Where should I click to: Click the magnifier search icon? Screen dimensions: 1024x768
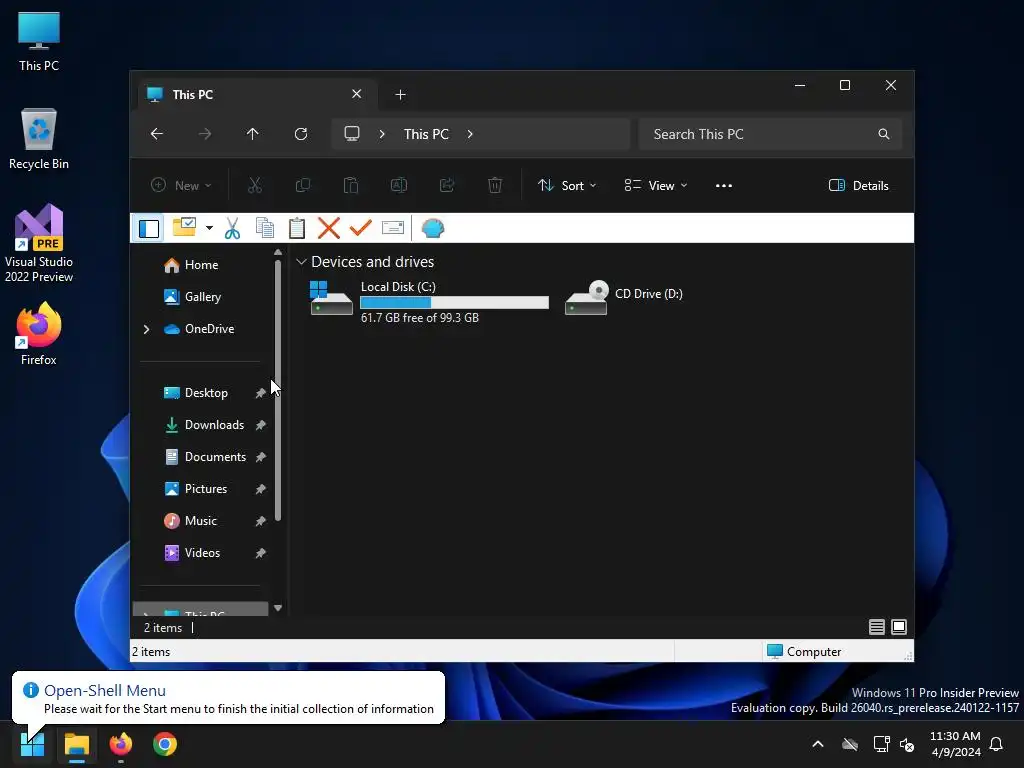coord(884,134)
